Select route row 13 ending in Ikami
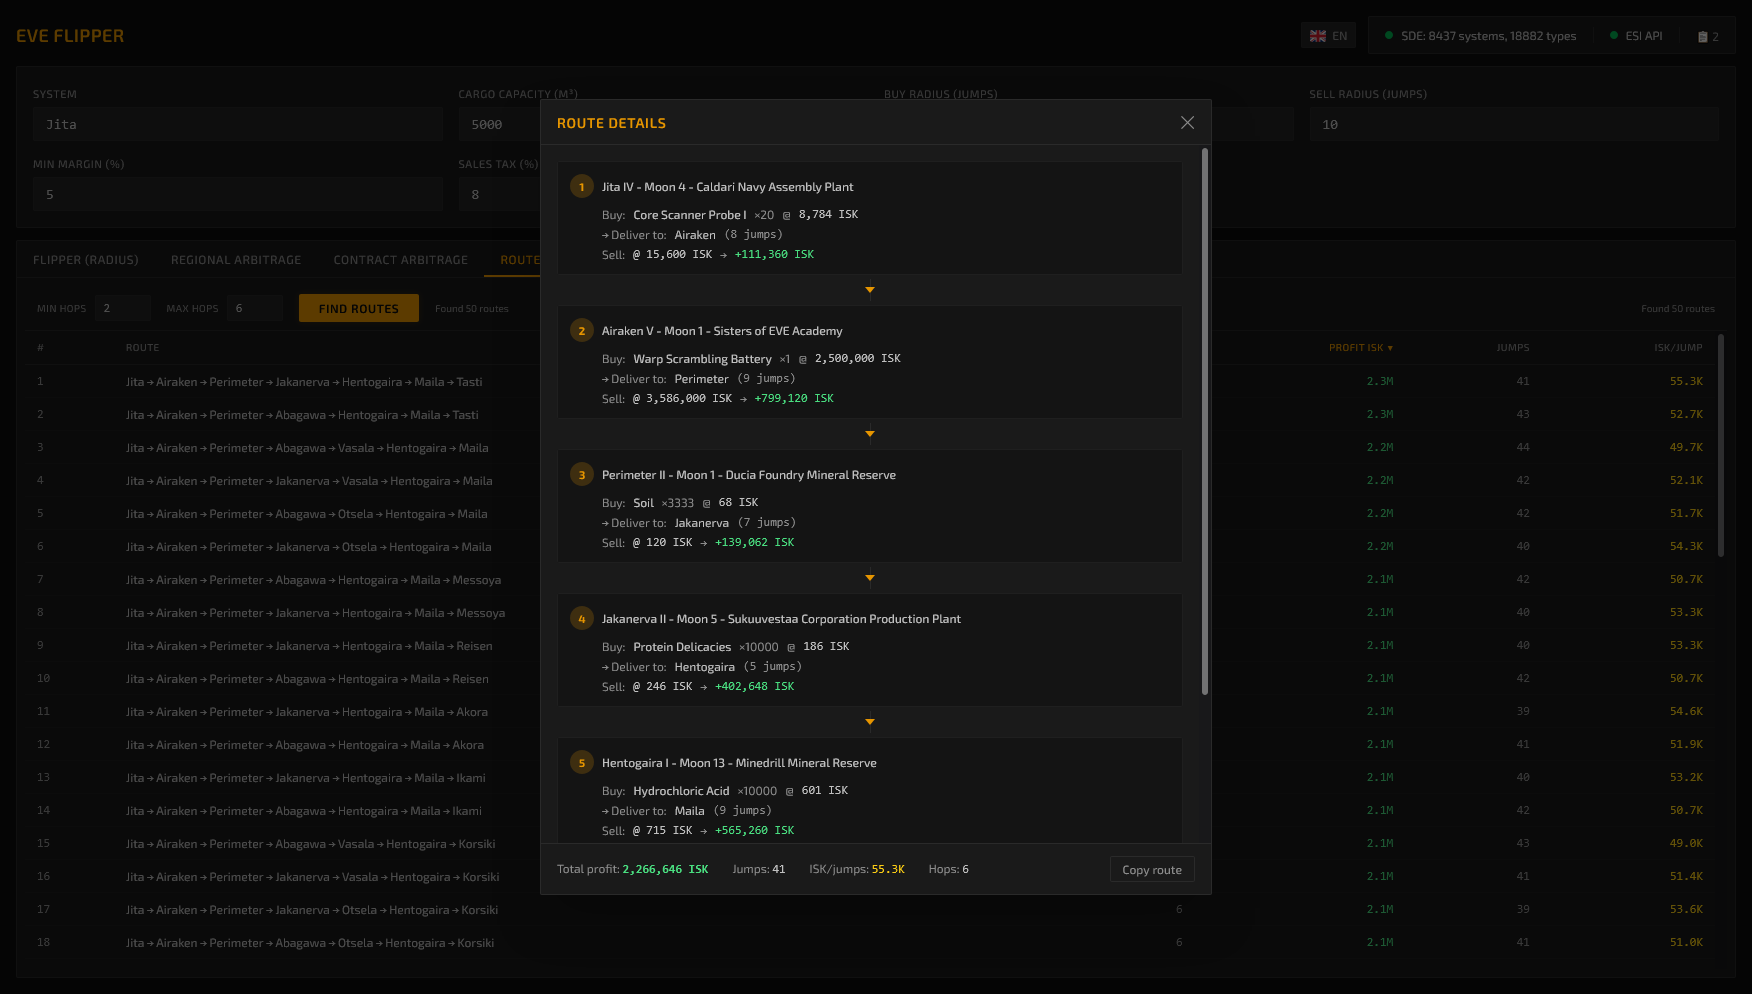 [870, 778]
